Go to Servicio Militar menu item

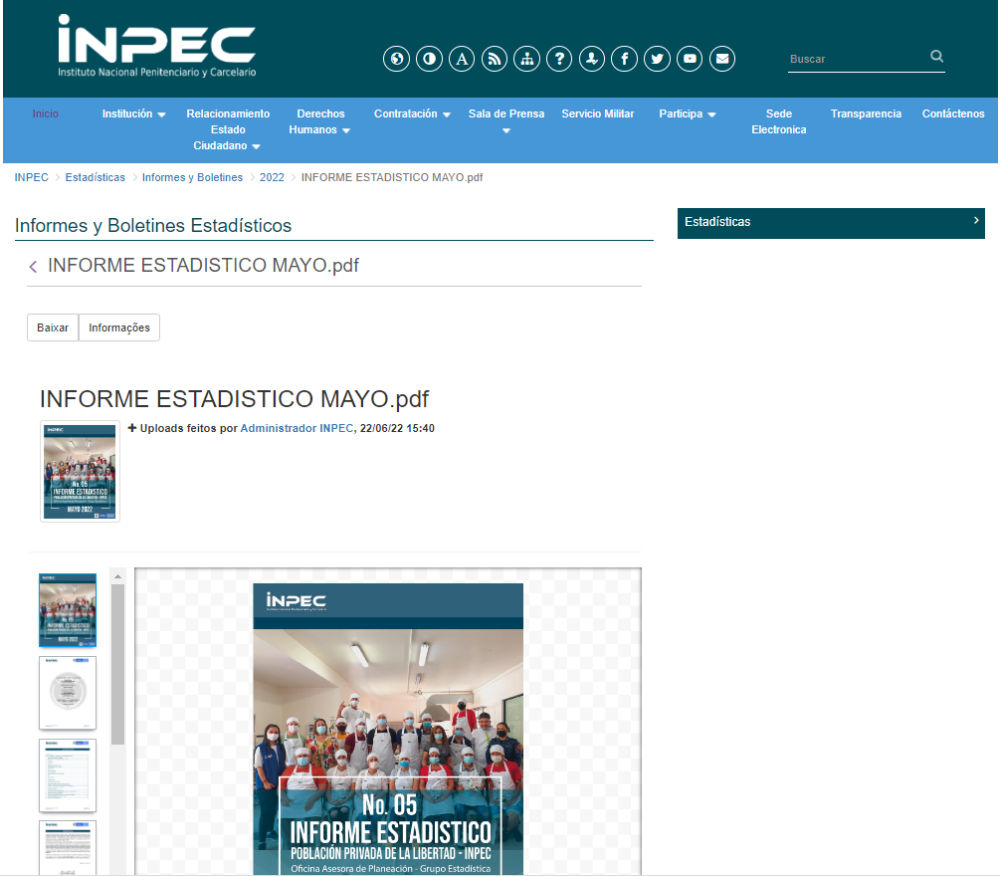[597, 114]
